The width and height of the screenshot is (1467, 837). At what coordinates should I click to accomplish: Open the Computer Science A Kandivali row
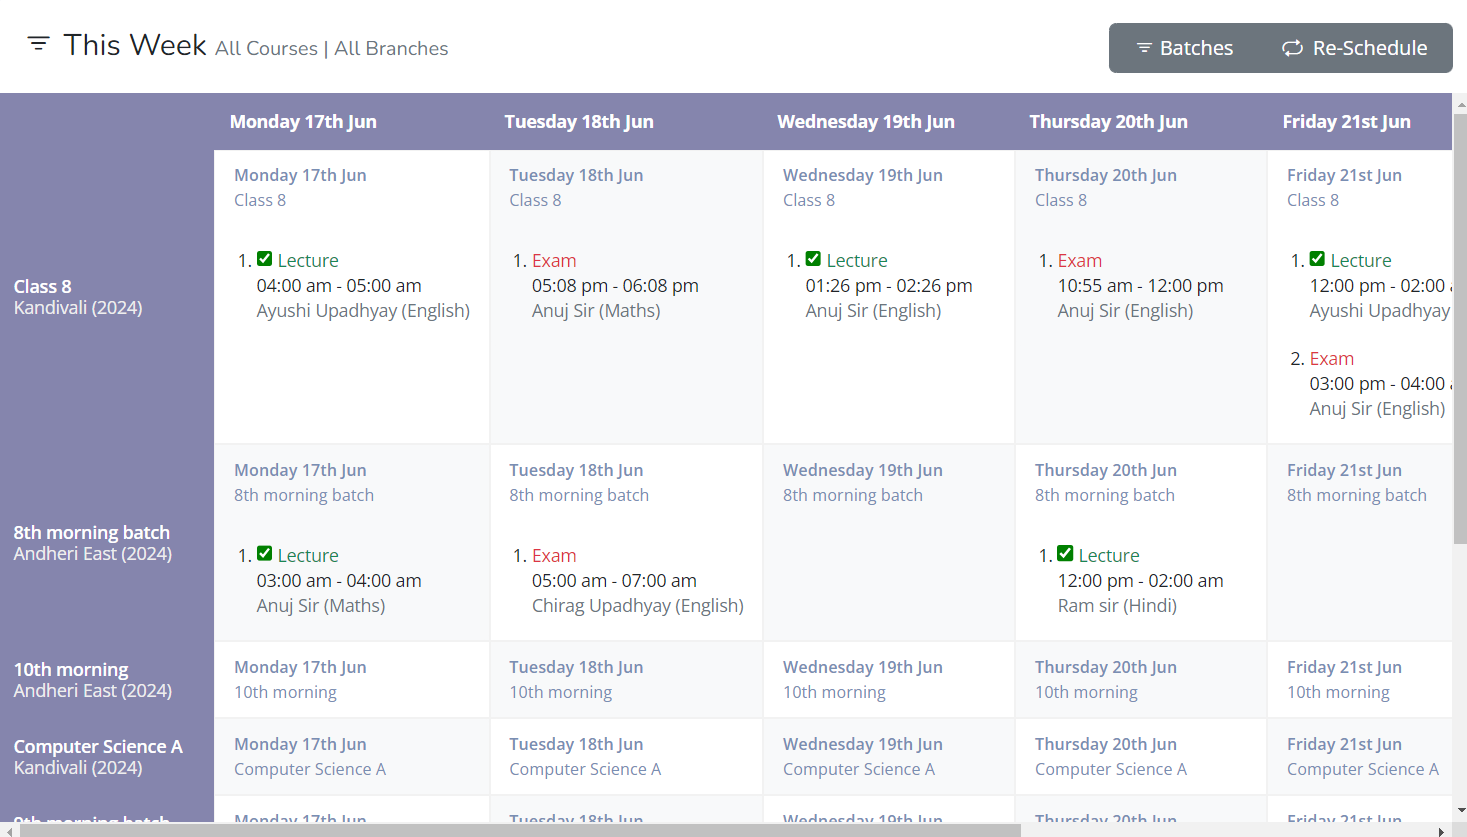[x=107, y=757]
